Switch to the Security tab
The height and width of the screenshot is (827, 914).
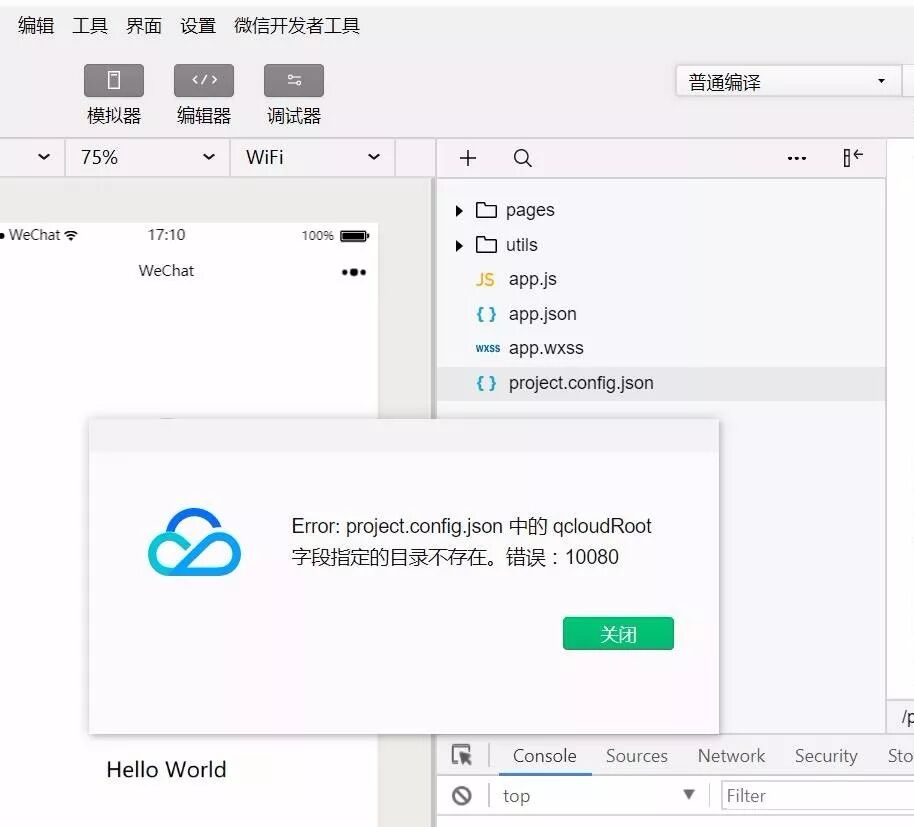coord(826,756)
